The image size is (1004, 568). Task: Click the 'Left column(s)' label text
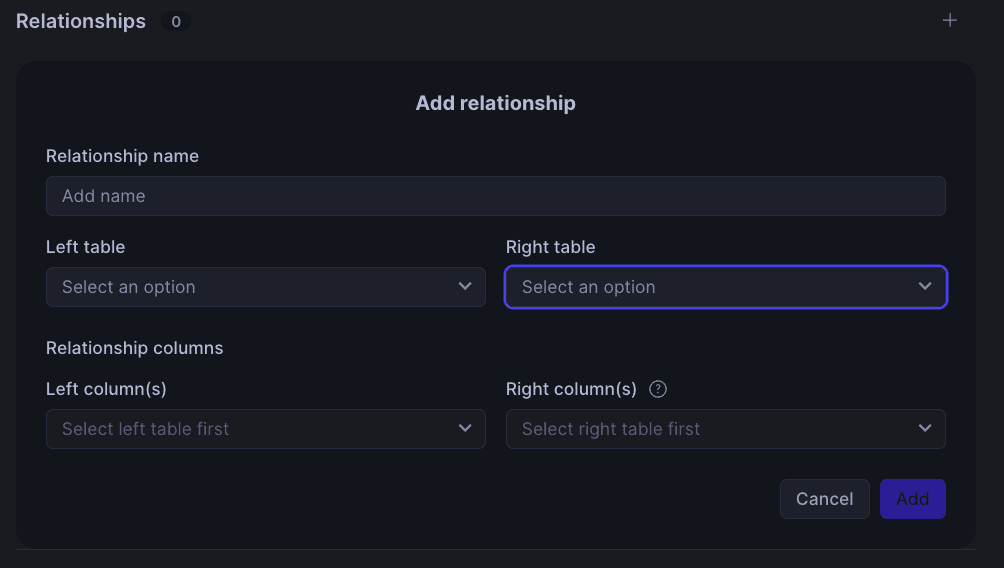coord(106,389)
